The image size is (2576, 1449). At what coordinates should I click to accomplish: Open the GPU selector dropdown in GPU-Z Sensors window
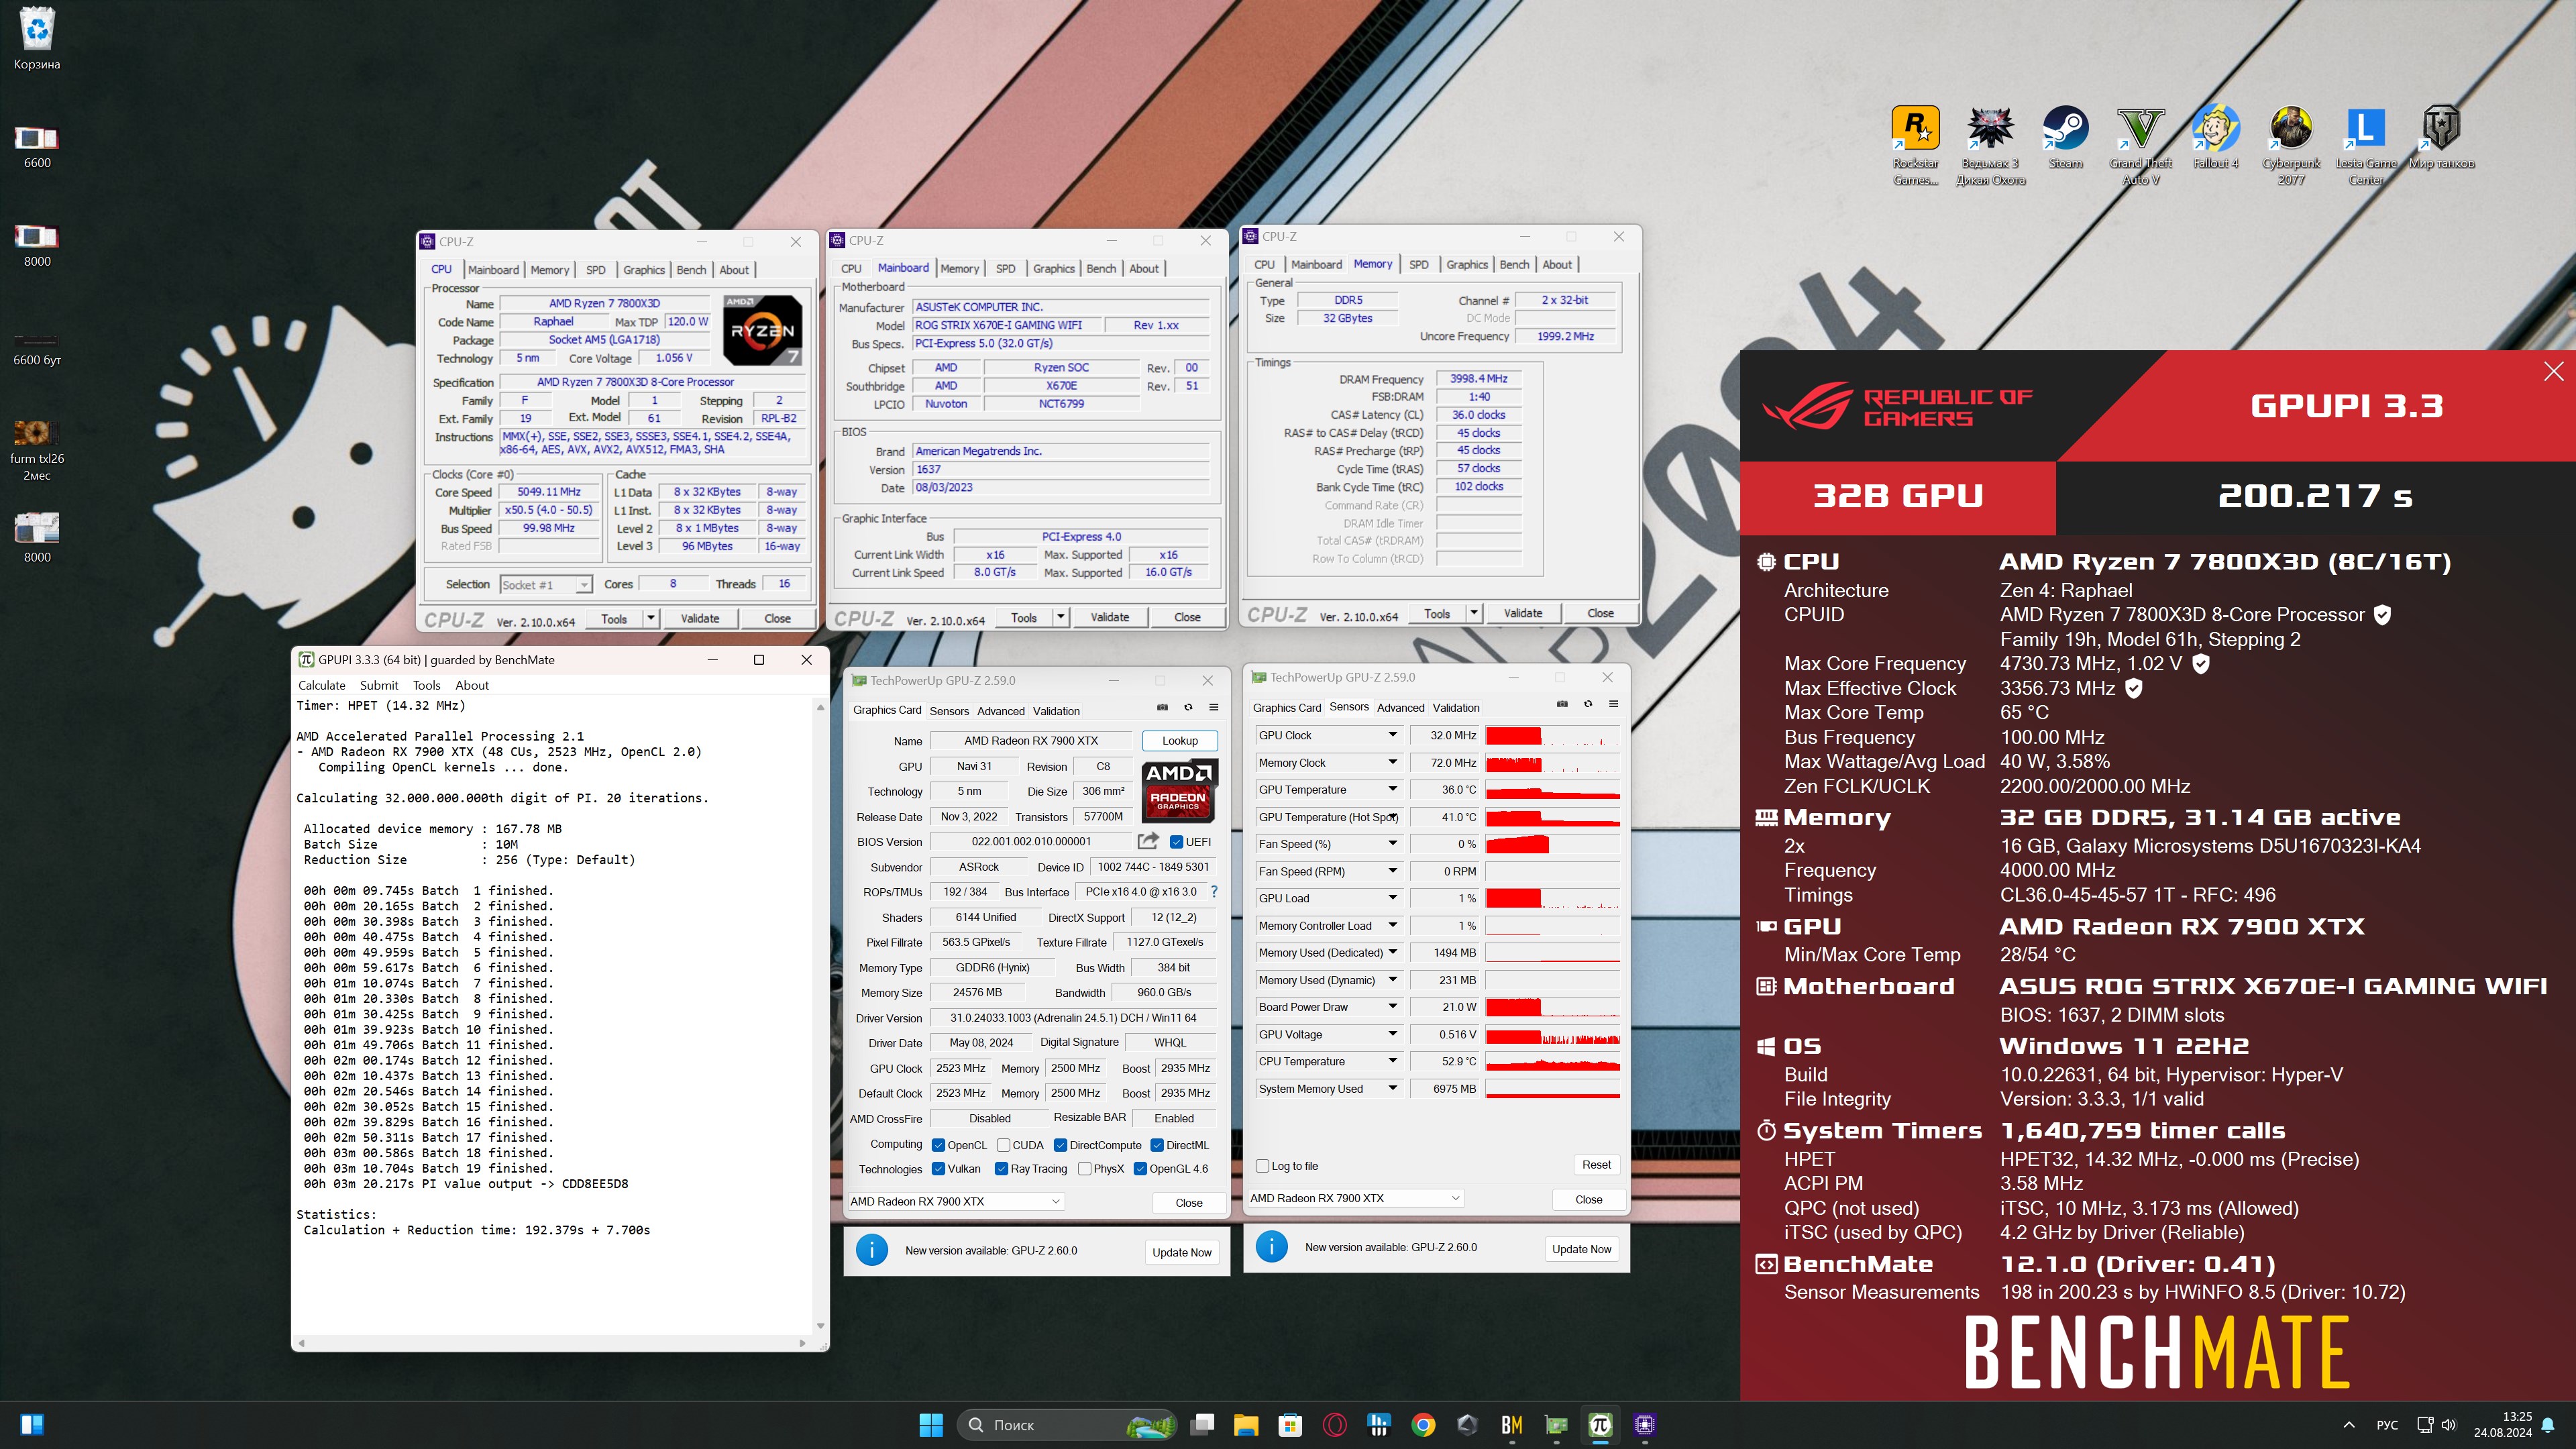(1357, 1198)
